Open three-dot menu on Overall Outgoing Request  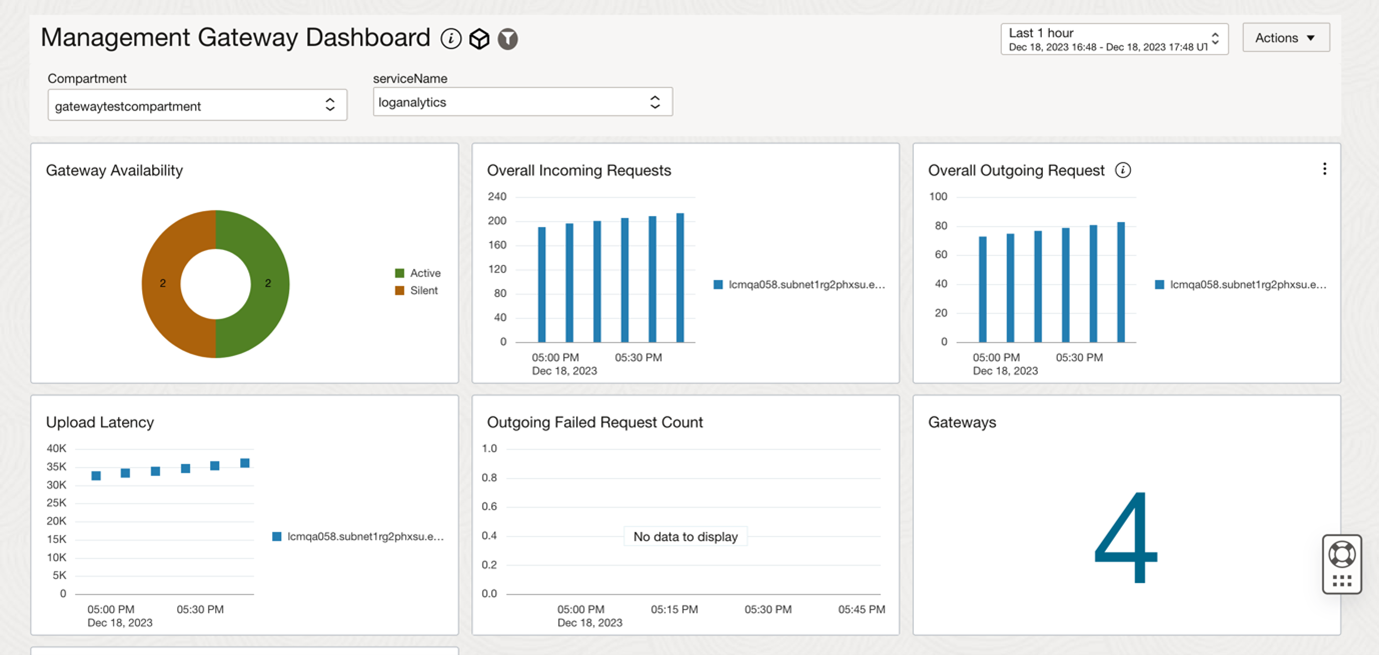click(x=1324, y=169)
